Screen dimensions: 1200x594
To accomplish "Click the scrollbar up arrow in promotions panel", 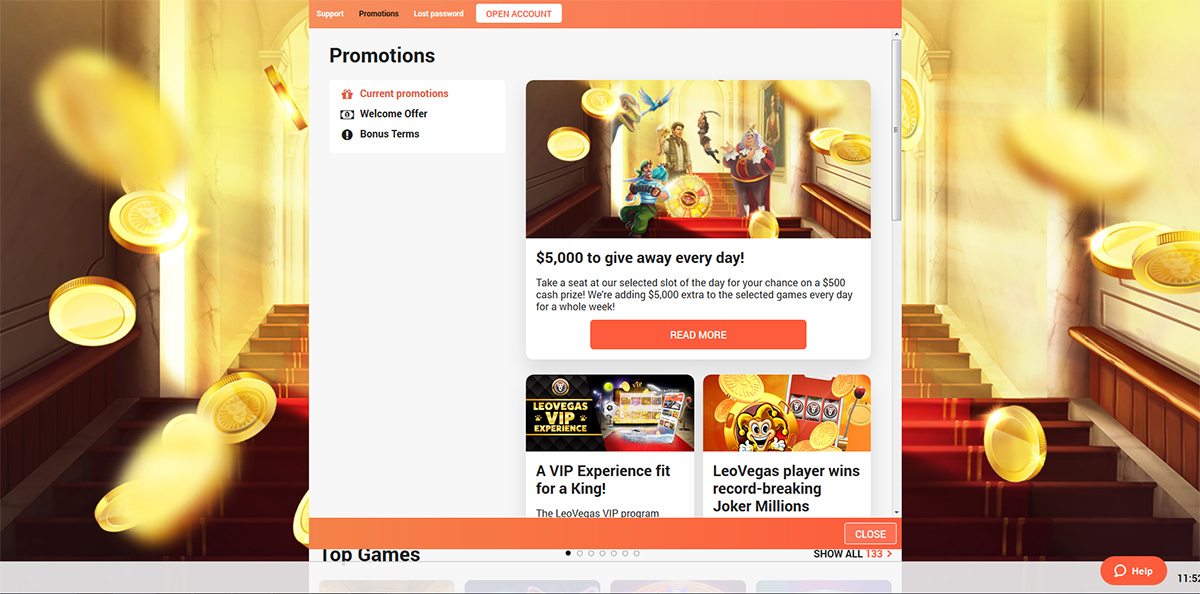I will [x=896, y=34].
